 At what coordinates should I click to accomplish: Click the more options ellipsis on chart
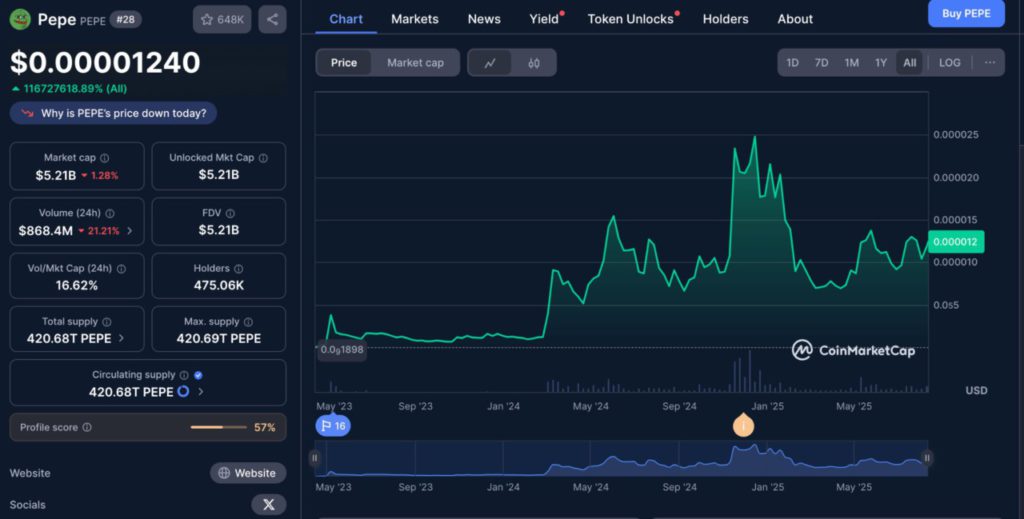pyautogui.click(x=989, y=62)
